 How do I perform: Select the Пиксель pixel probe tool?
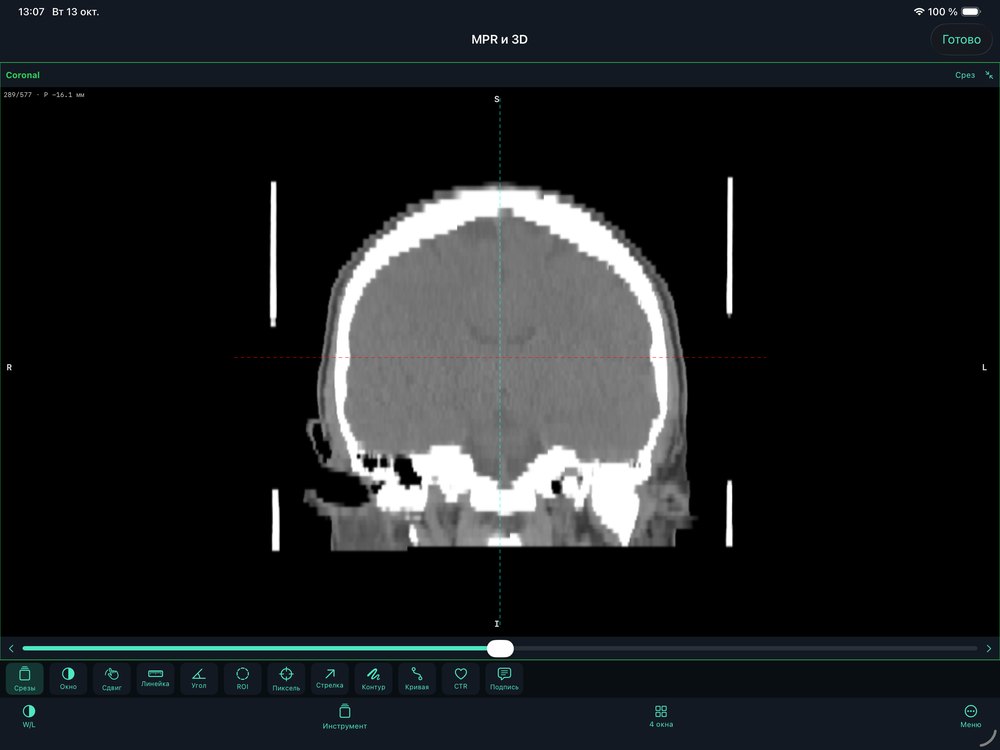pyautogui.click(x=286, y=678)
